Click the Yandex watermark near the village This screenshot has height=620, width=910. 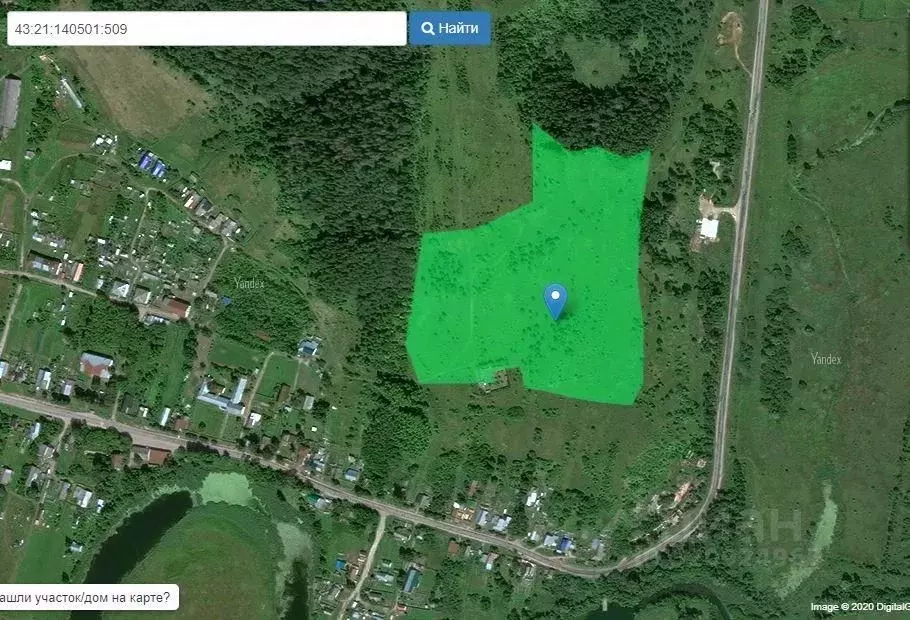point(249,283)
